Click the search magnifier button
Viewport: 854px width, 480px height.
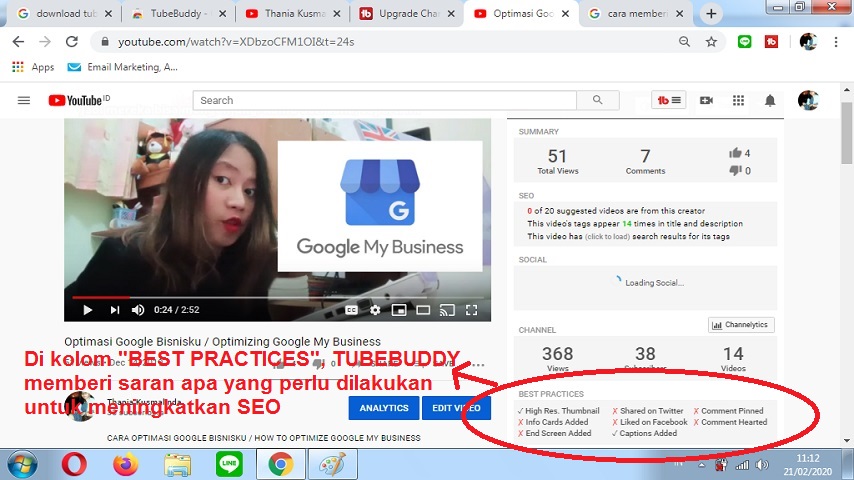pos(598,100)
